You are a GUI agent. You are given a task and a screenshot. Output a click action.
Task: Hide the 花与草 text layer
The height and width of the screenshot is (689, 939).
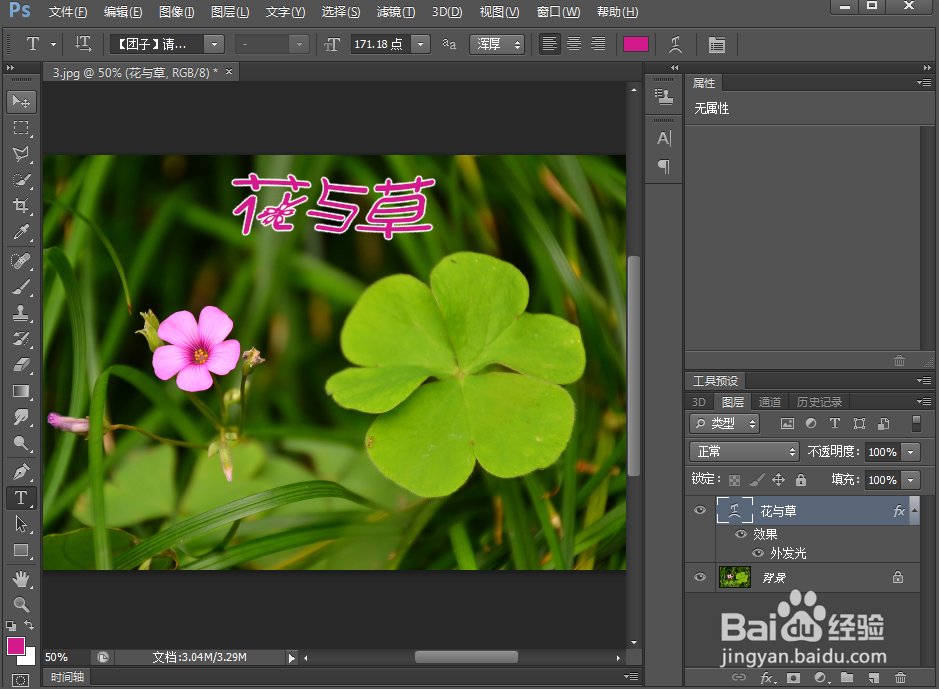(699, 510)
